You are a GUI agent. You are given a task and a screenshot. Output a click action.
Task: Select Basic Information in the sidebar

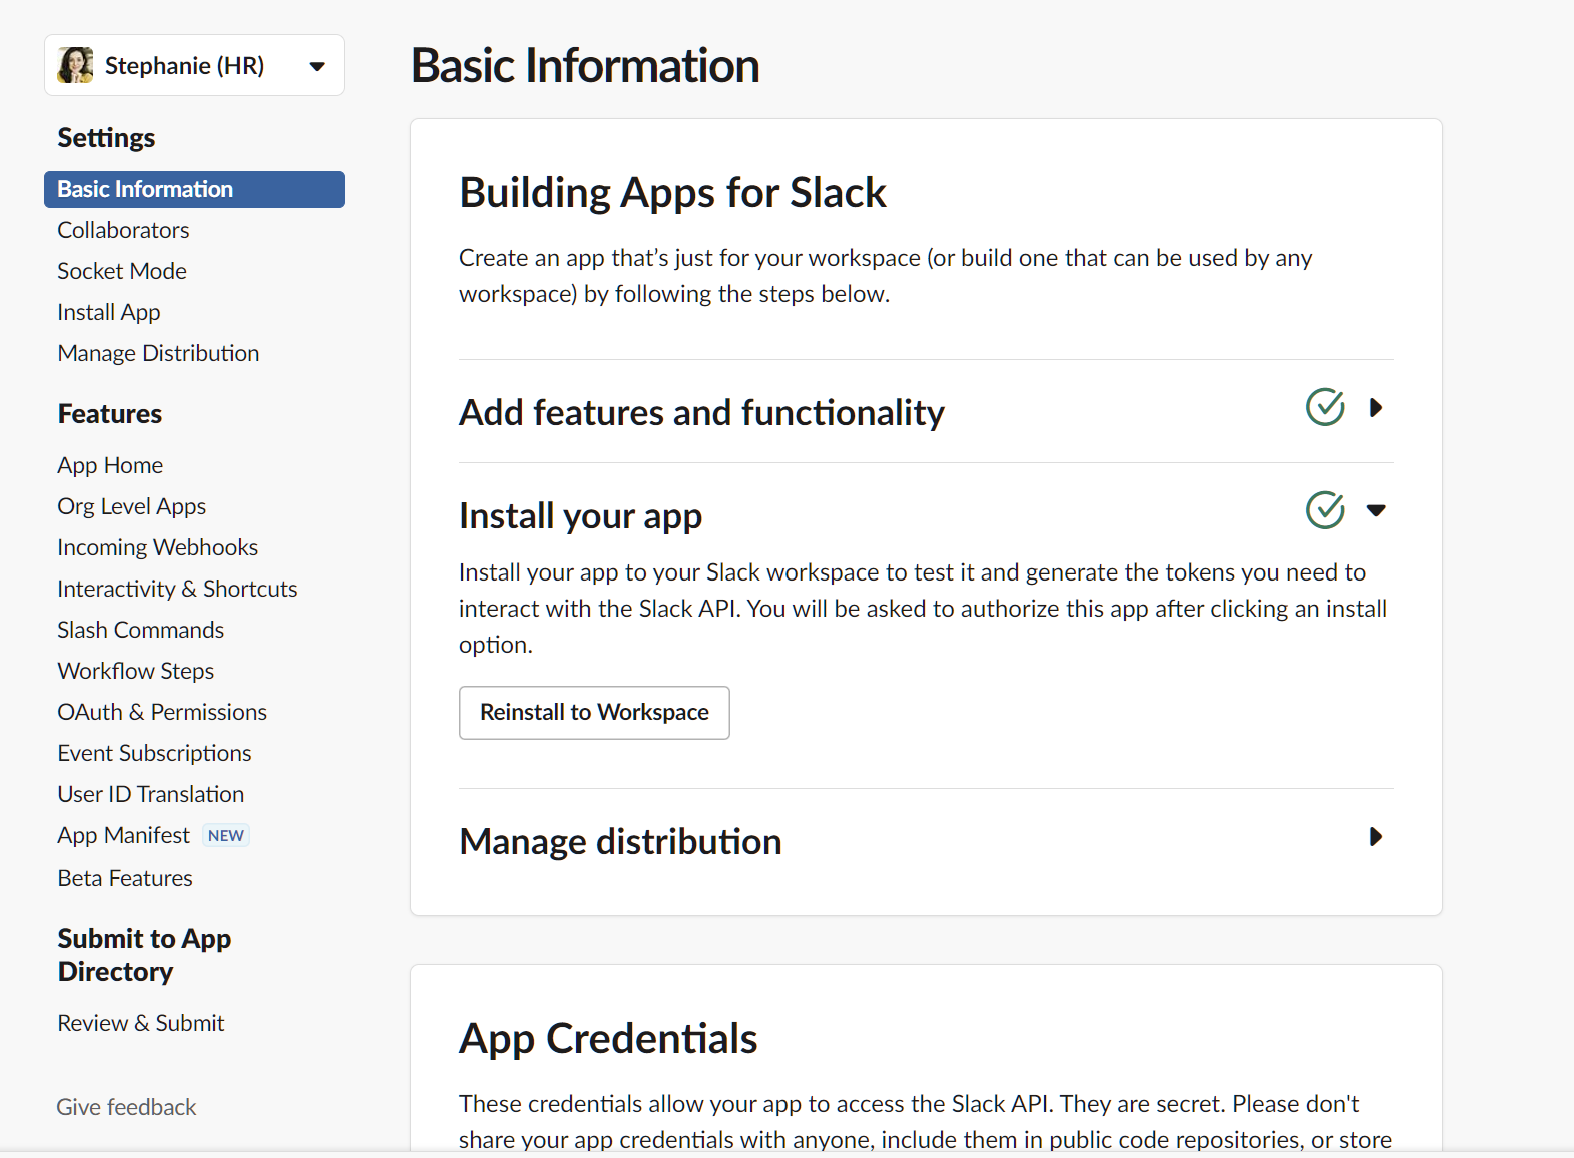pyautogui.click(x=194, y=189)
